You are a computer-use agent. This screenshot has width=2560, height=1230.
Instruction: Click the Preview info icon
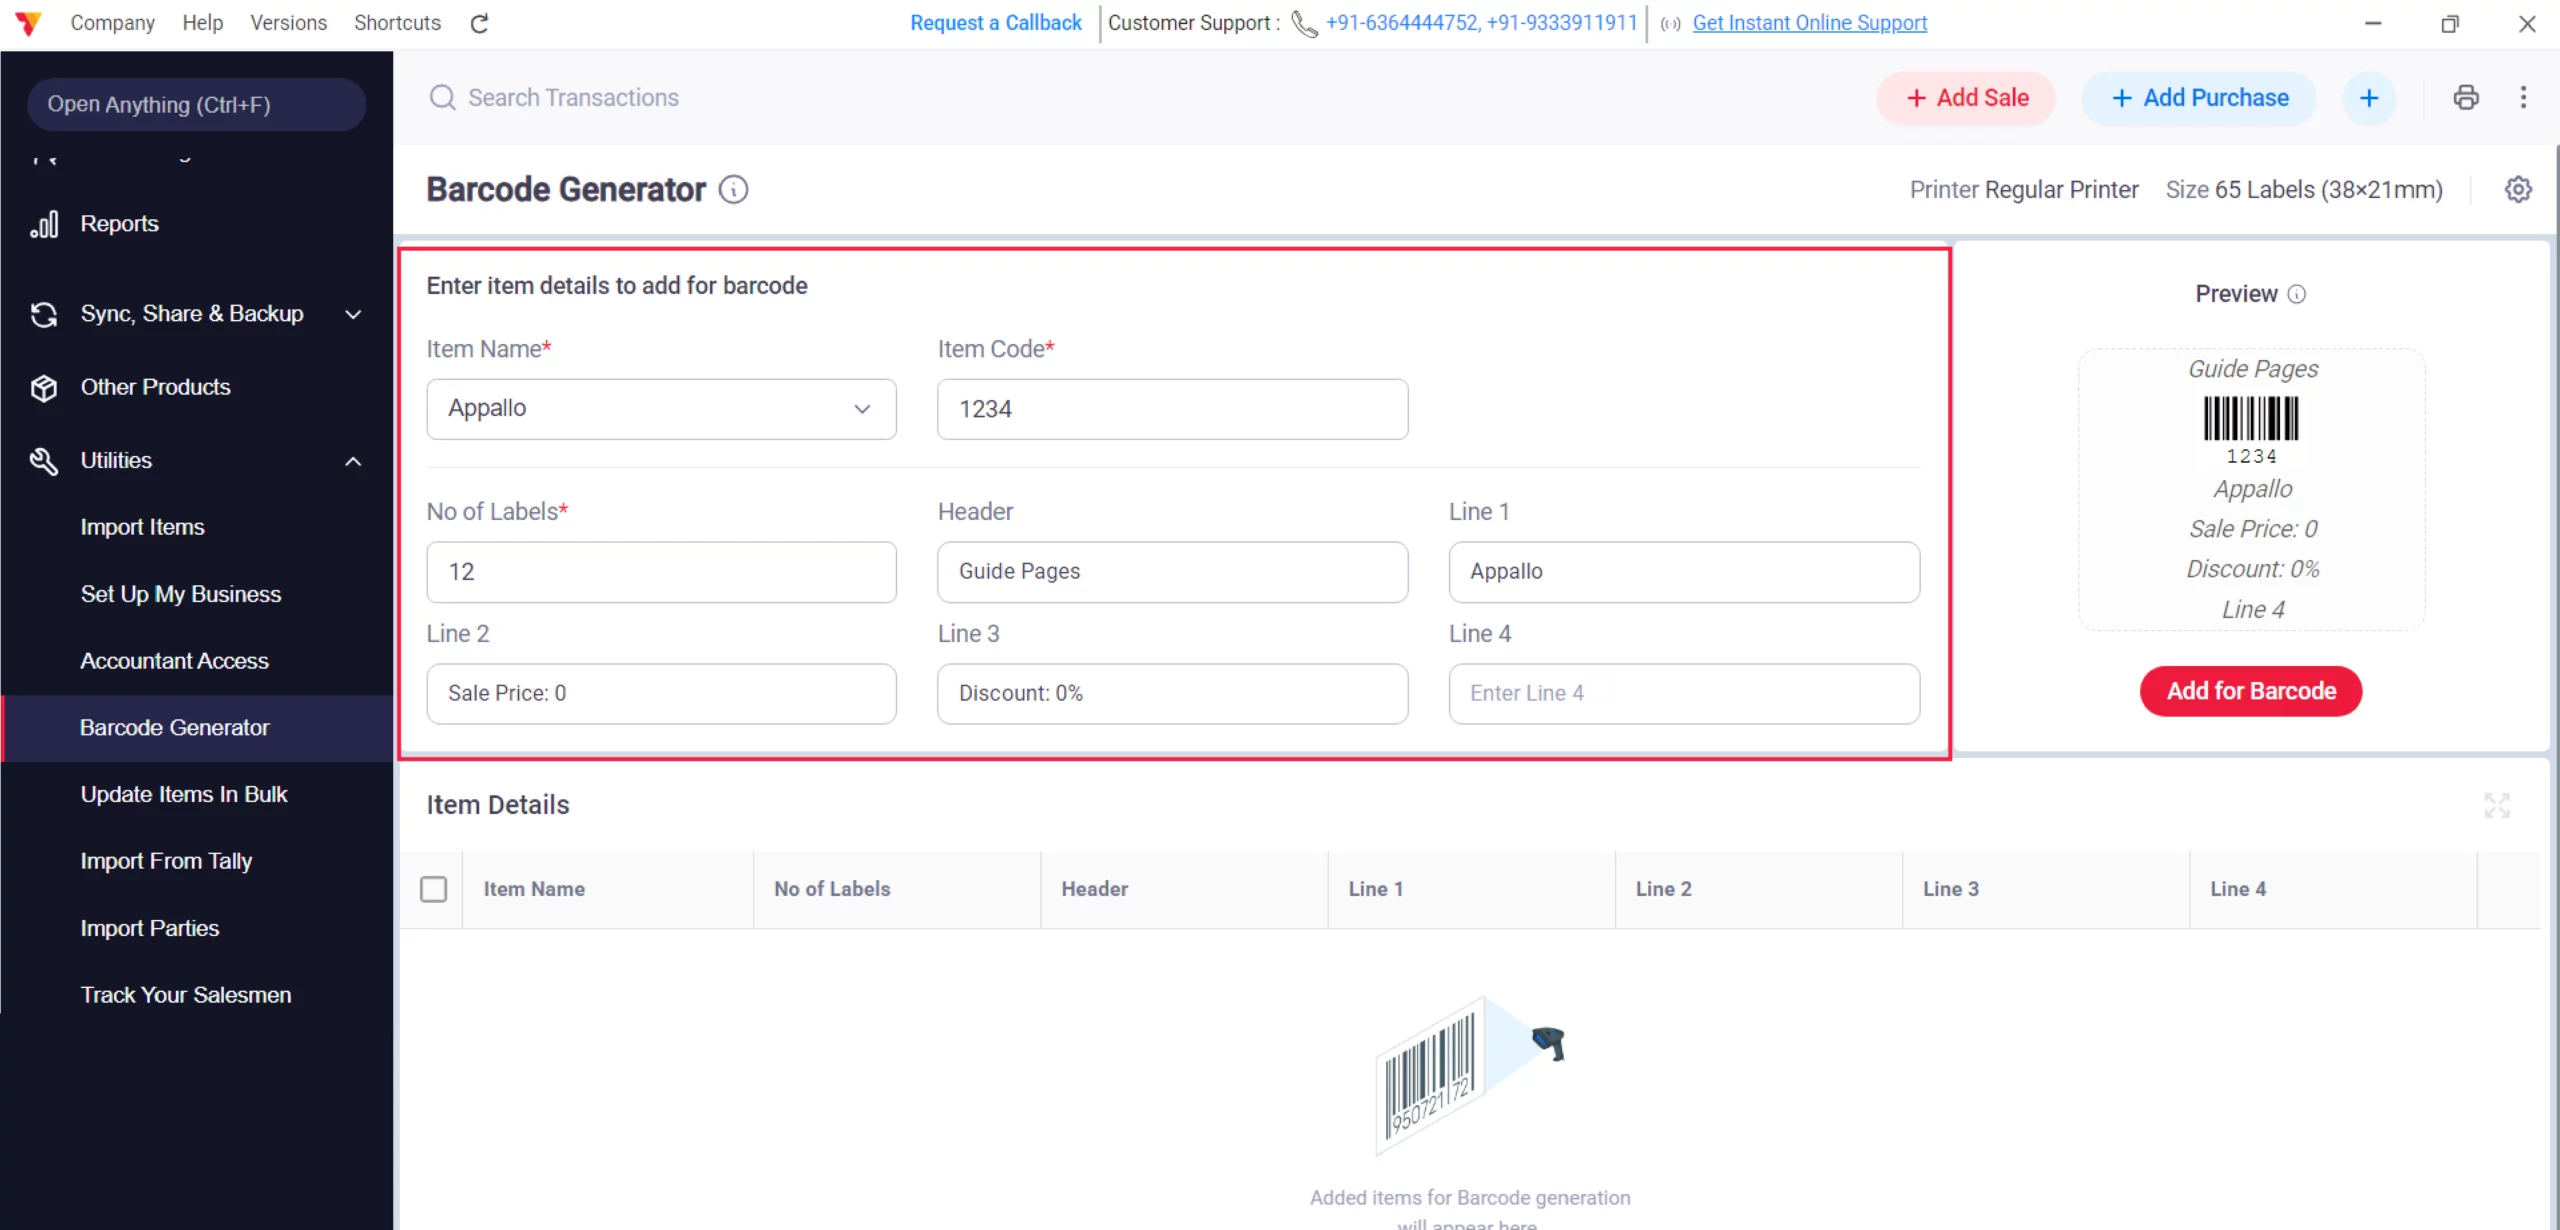[2297, 294]
